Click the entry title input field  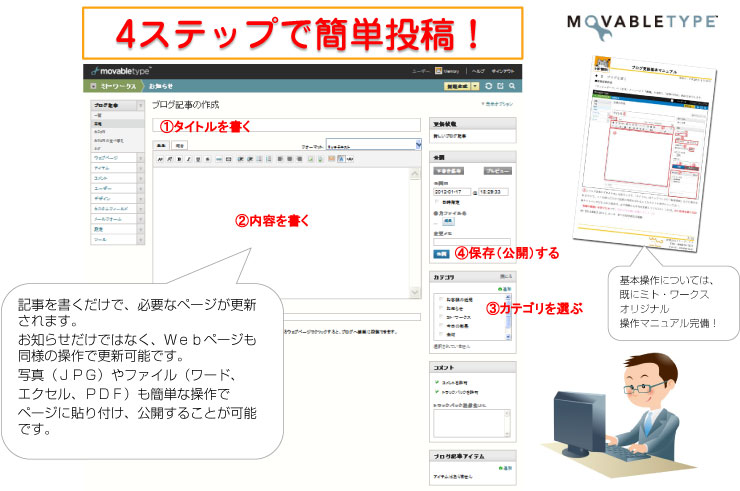pos(286,126)
